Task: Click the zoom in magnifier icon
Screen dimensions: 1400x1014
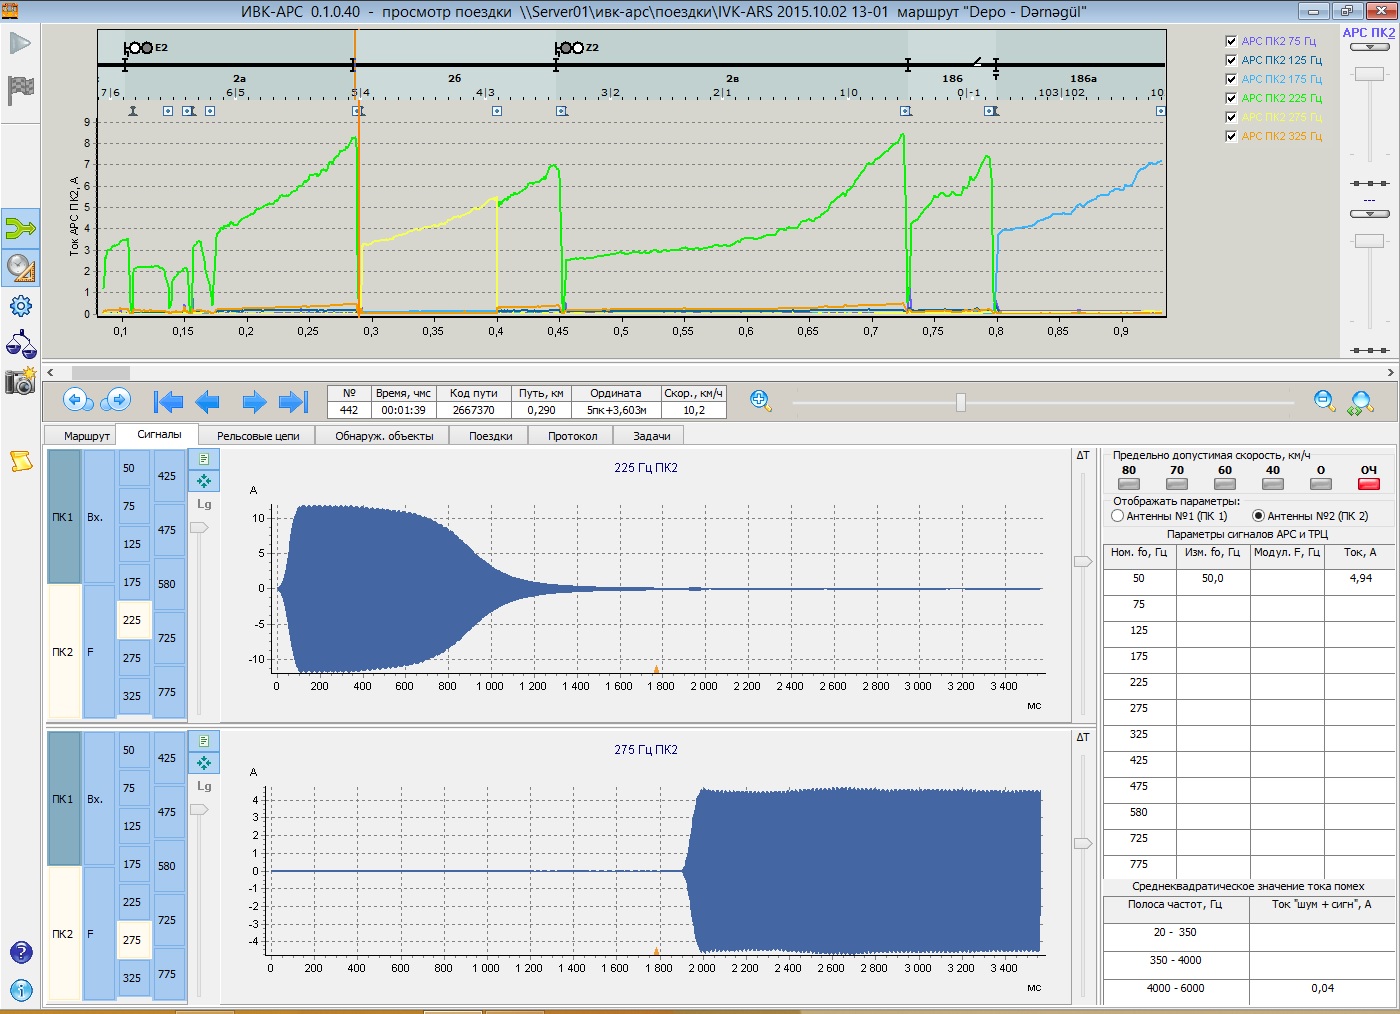Action: [x=760, y=401]
